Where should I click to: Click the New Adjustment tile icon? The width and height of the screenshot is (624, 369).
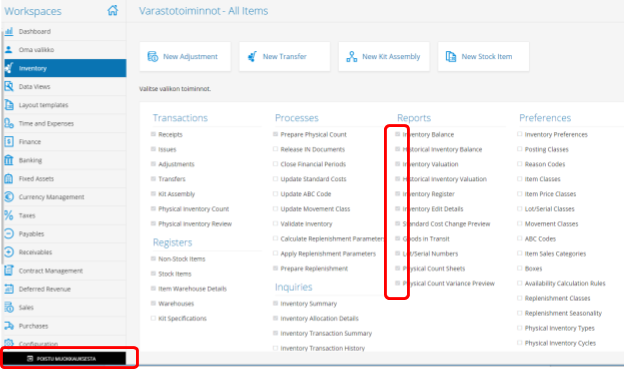[153, 57]
